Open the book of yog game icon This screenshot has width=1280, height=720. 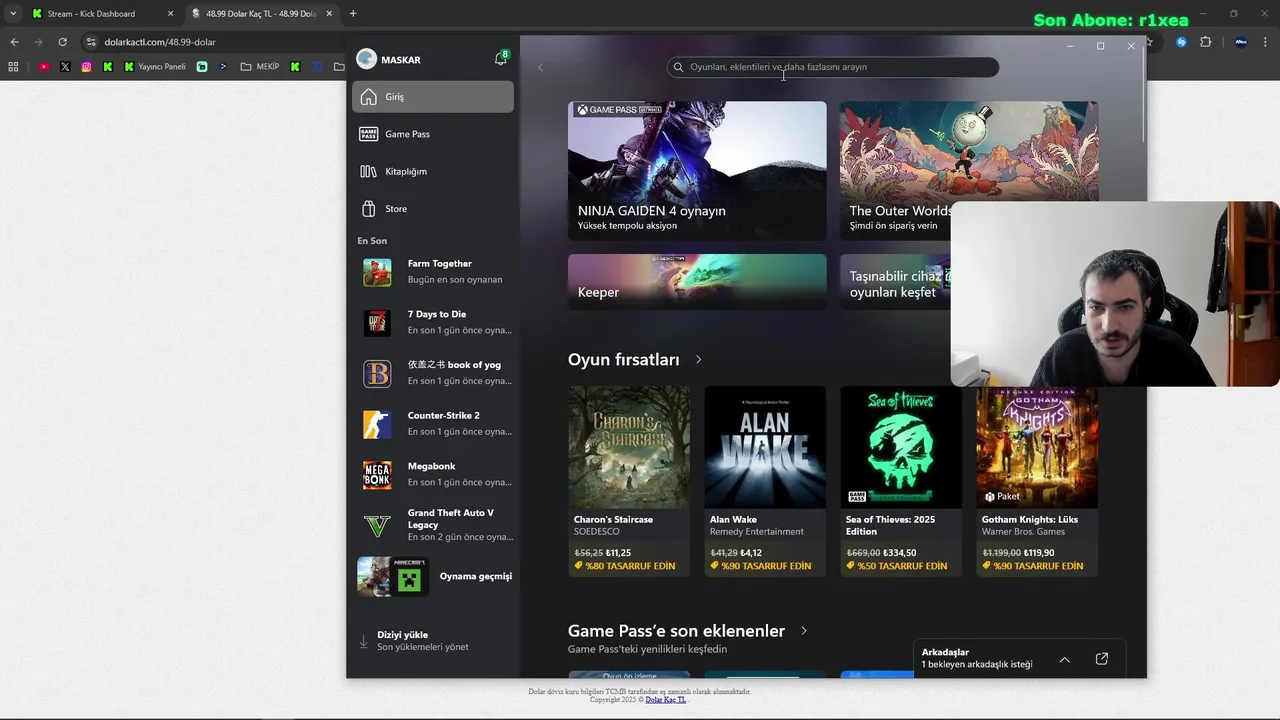[377, 373]
